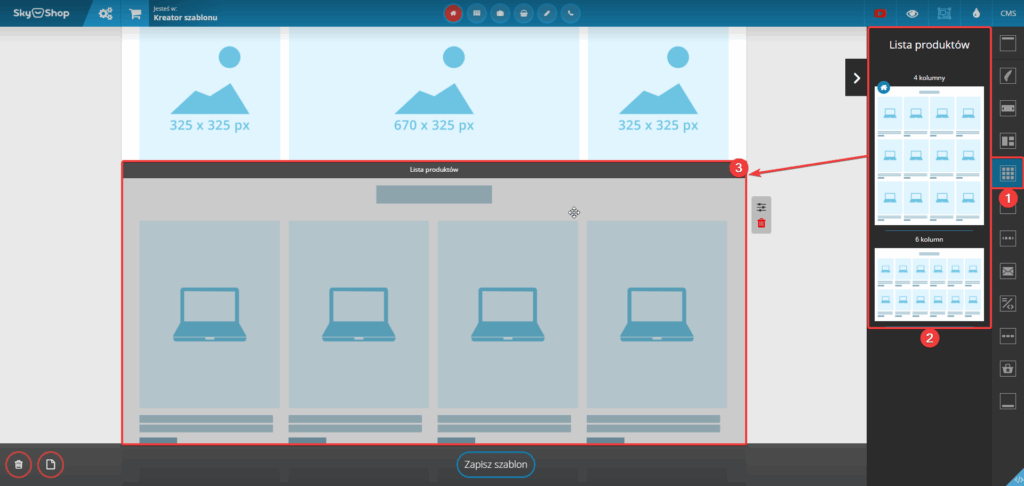Click the new page document button
The width and height of the screenshot is (1024, 486).
tap(51, 465)
